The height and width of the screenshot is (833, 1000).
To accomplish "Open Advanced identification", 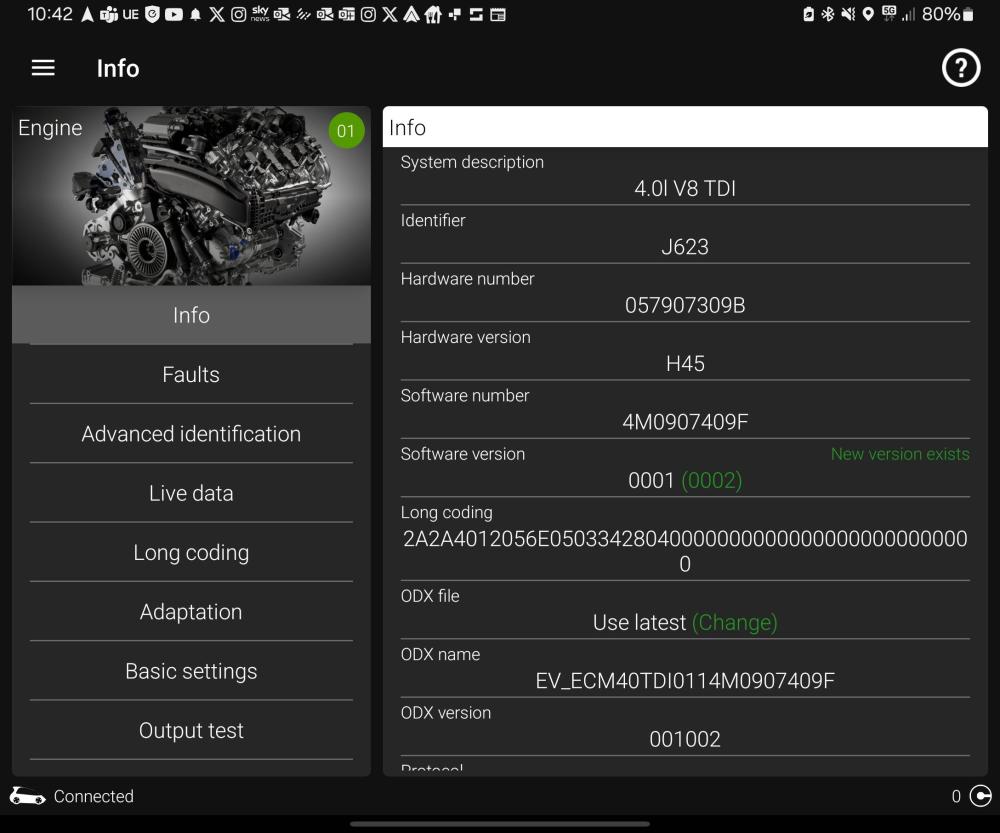I will coord(191,434).
